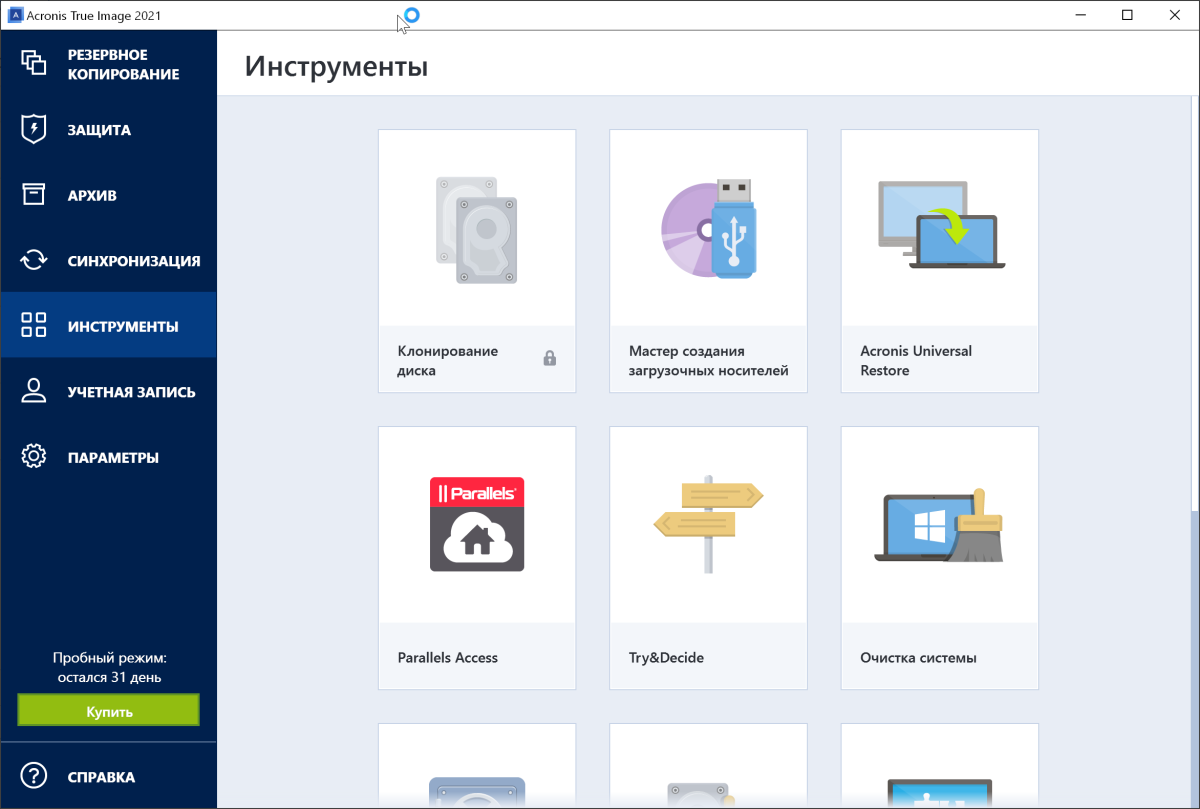Image resolution: width=1200 pixels, height=809 pixels.
Task: Maximize the Acronis True Image window
Action: click(x=1128, y=15)
